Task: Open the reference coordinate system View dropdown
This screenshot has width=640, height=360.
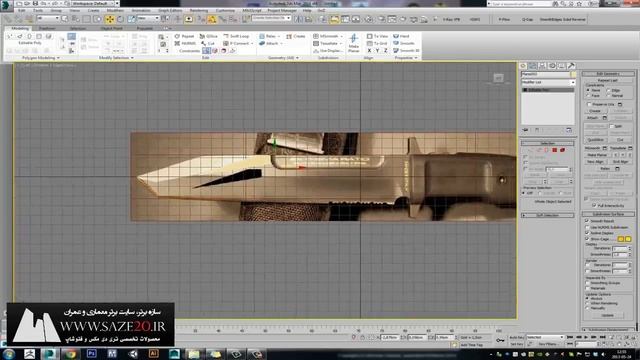Action: pyautogui.click(x=148, y=18)
